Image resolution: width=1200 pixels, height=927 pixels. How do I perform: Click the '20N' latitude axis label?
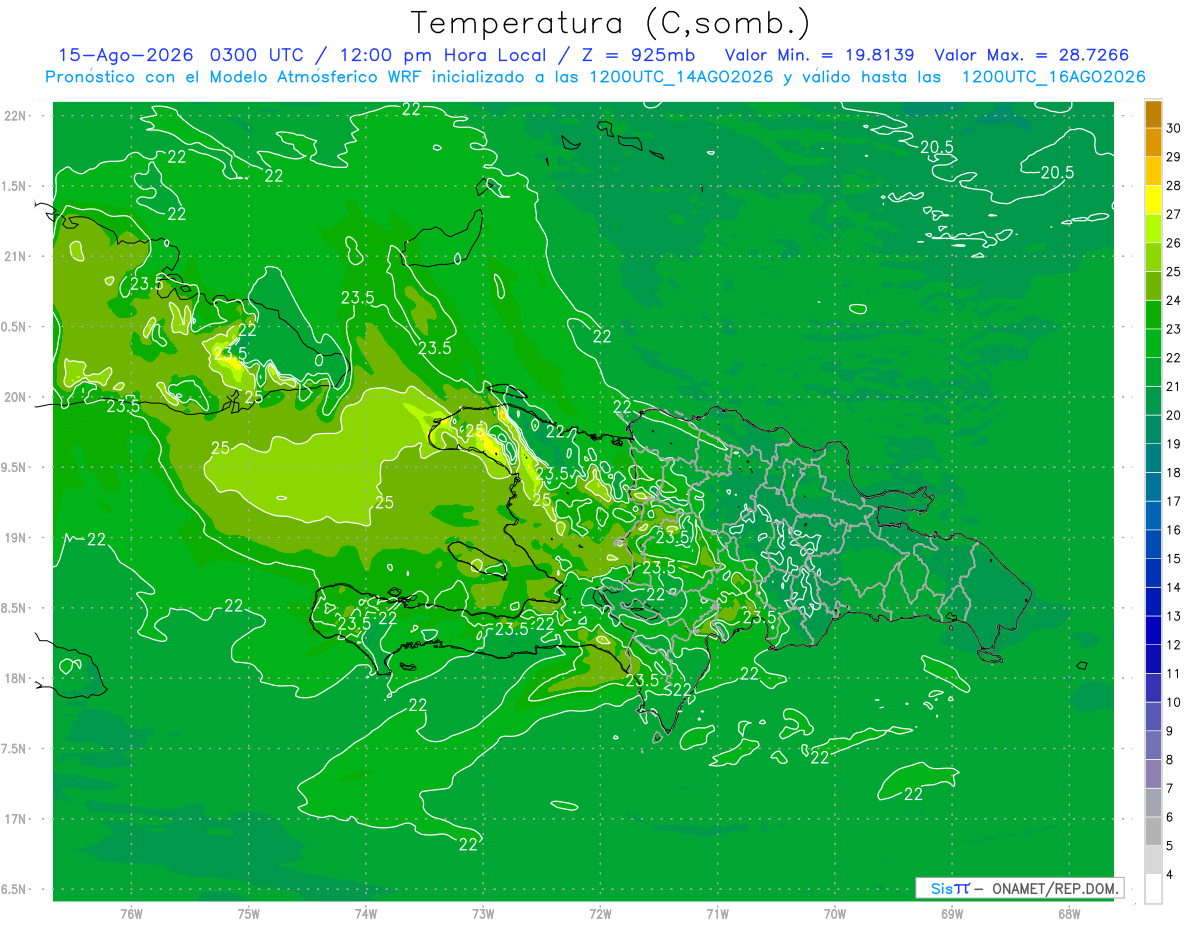coord(13,397)
